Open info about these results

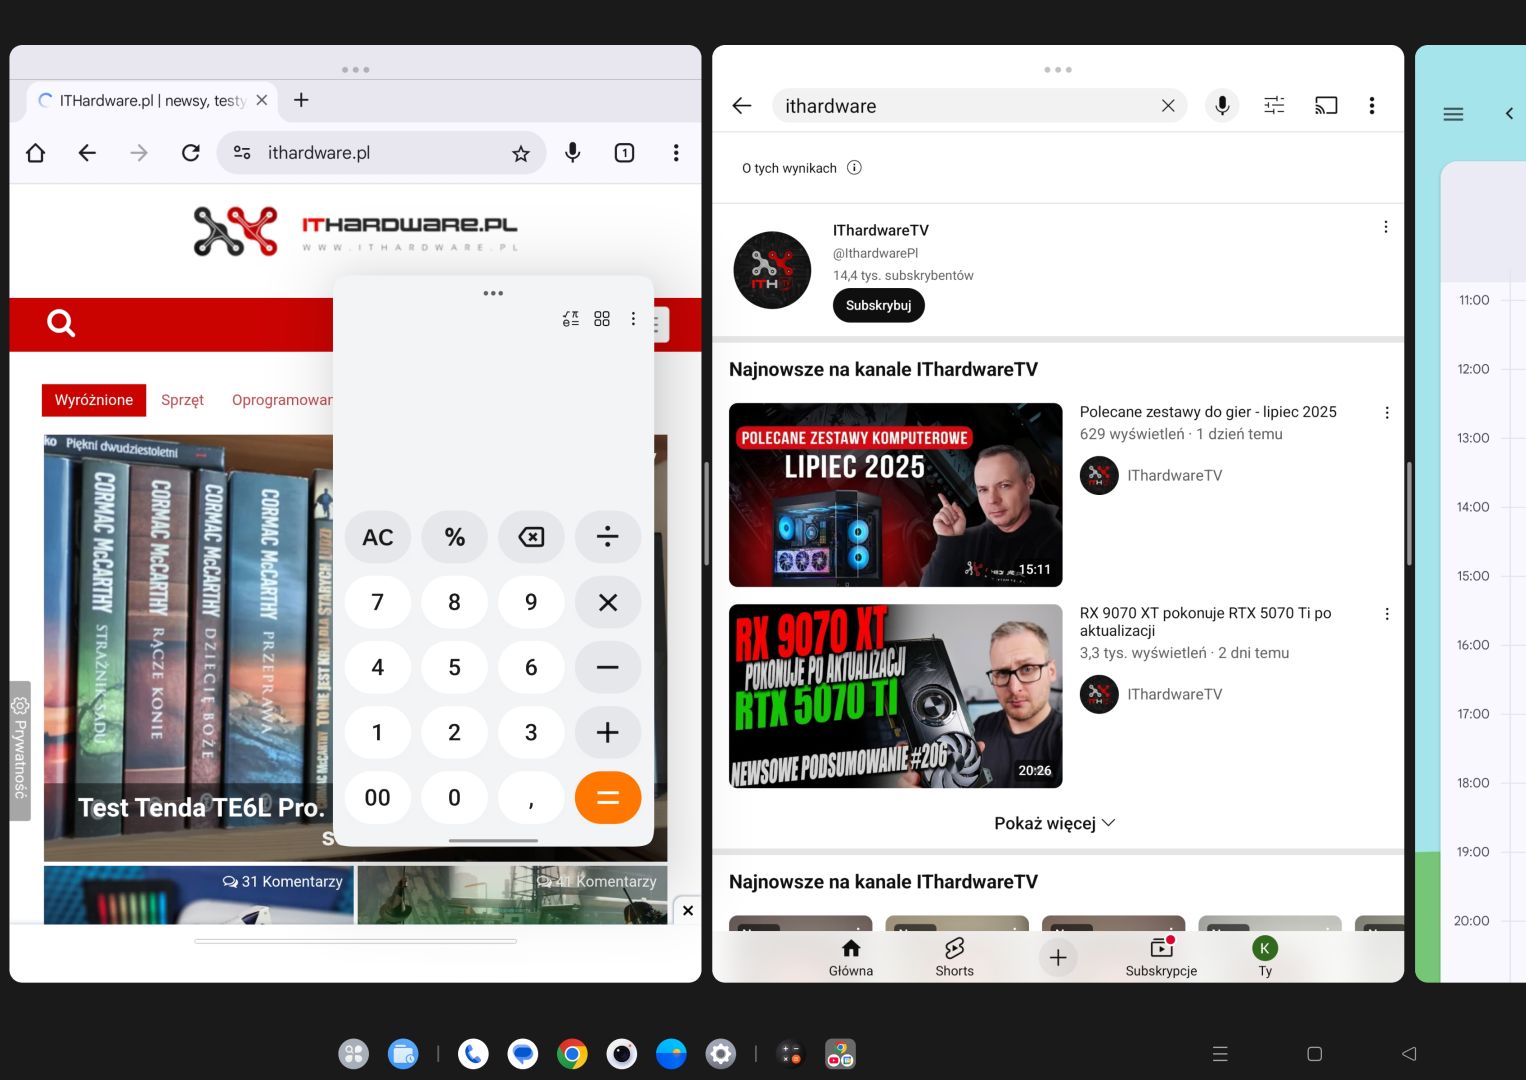[x=854, y=168]
